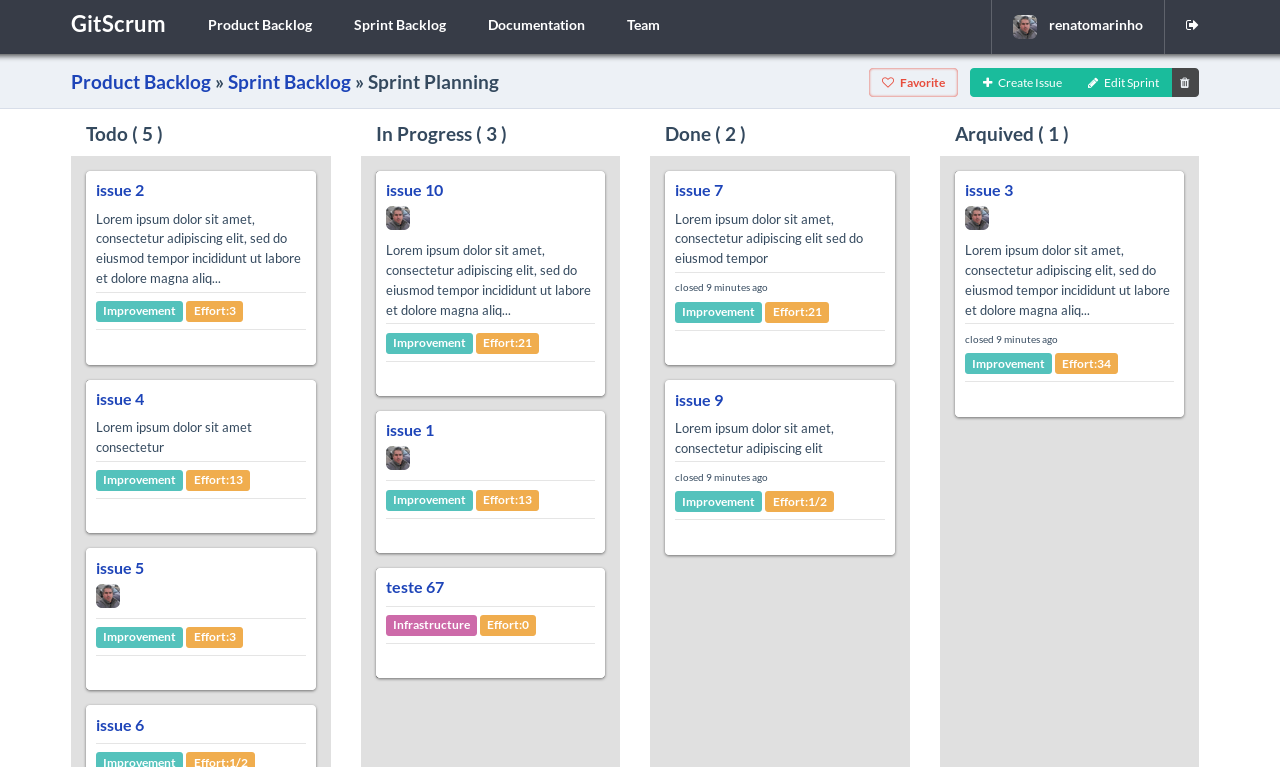Viewport: 1280px width, 767px height.
Task: Click the sign out icon in navbar
Action: pos(1192,25)
